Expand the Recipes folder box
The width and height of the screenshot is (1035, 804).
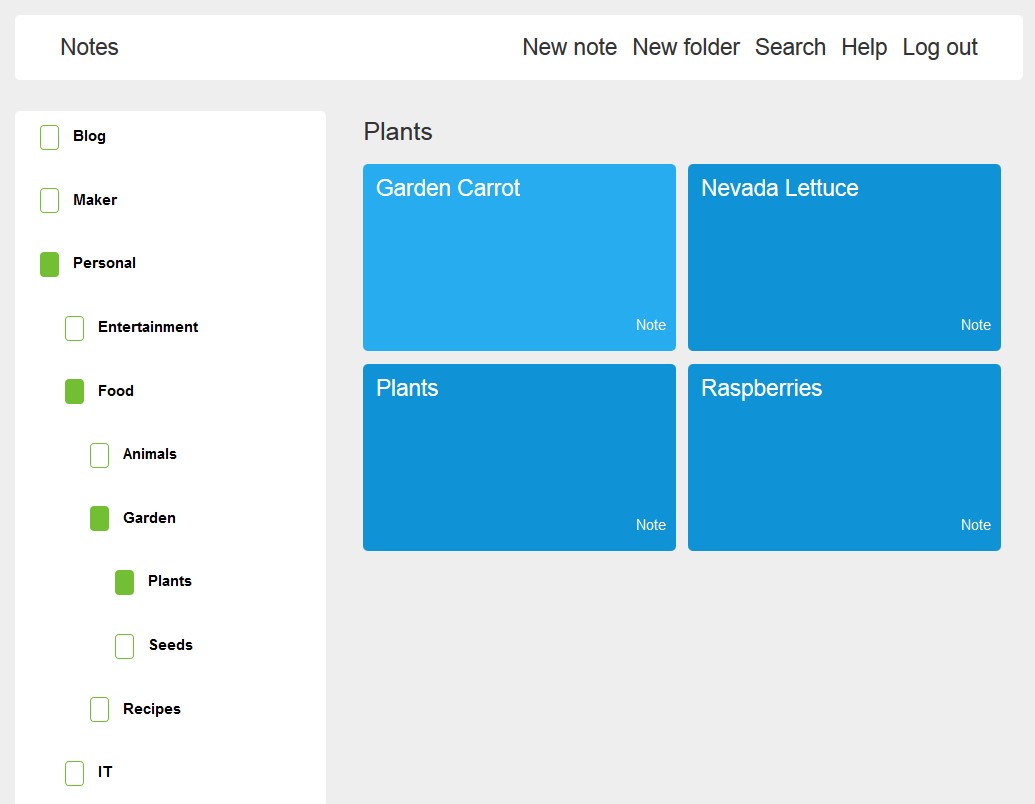pyautogui.click(x=100, y=709)
